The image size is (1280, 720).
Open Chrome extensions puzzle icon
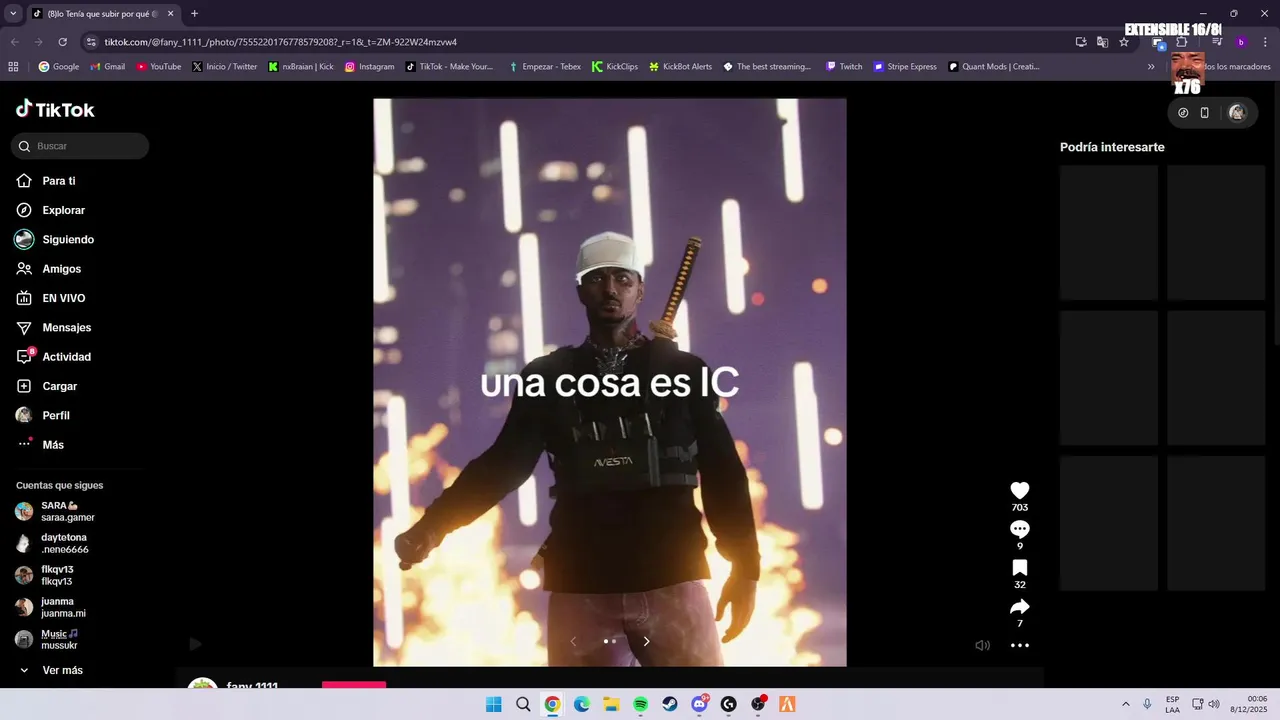(1181, 42)
